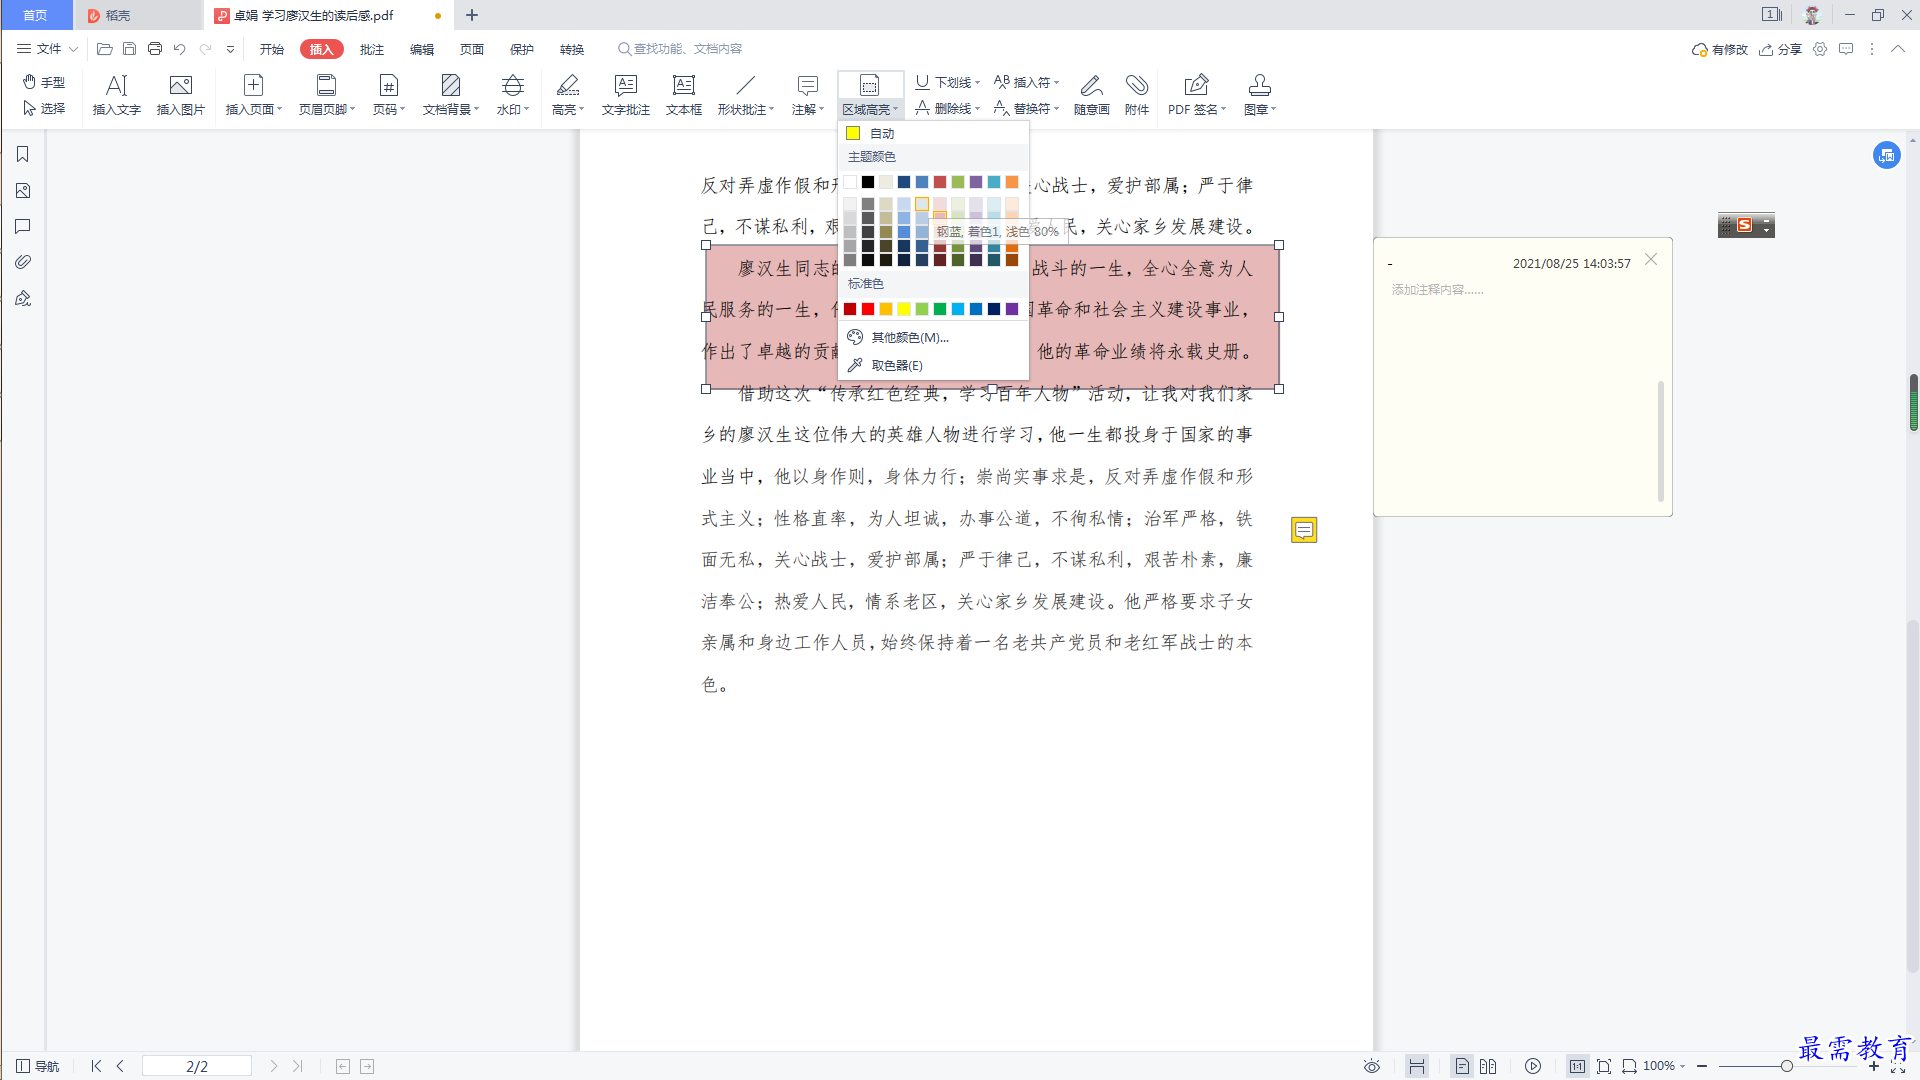This screenshot has height=1080, width=1920.
Task: Click the blue floating assistant icon
Action: click(1887, 155)
